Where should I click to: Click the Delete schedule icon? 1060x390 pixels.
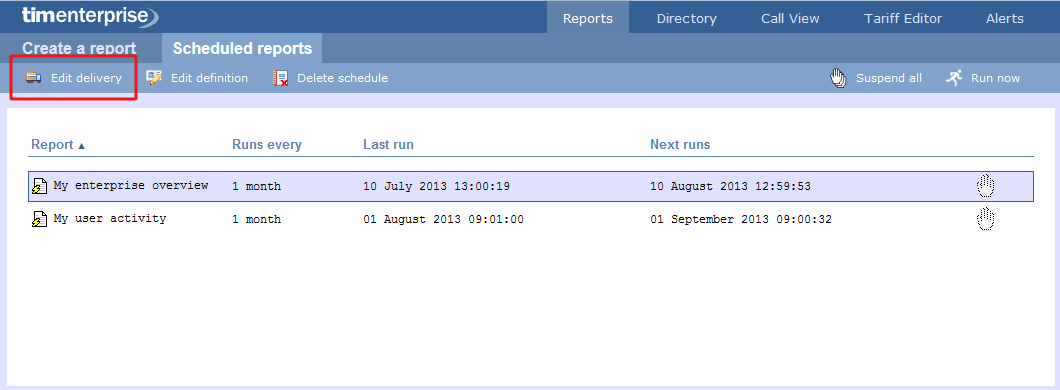281,78
